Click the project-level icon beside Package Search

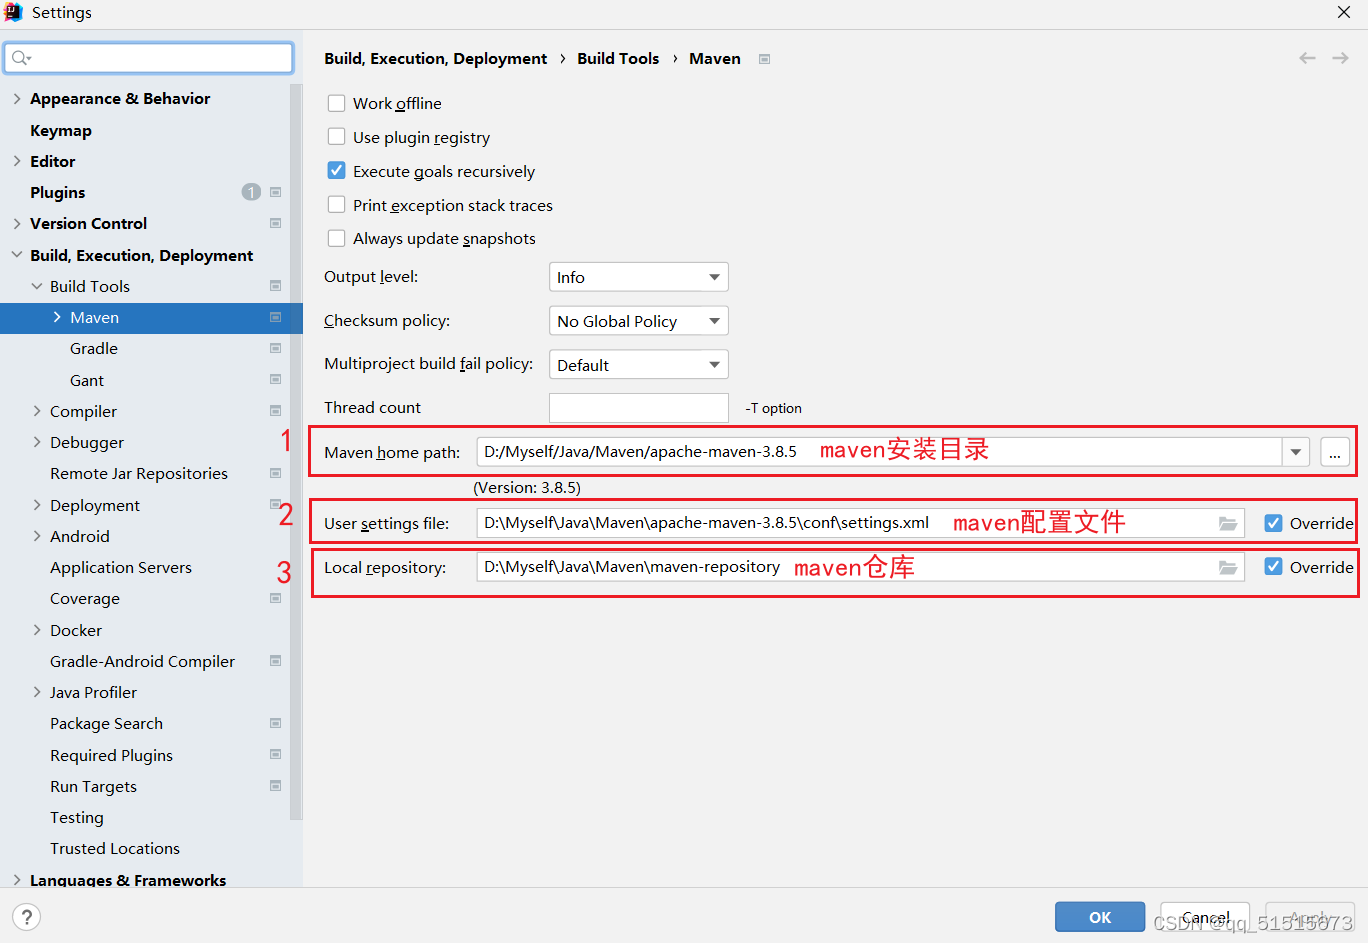(275, 723)
